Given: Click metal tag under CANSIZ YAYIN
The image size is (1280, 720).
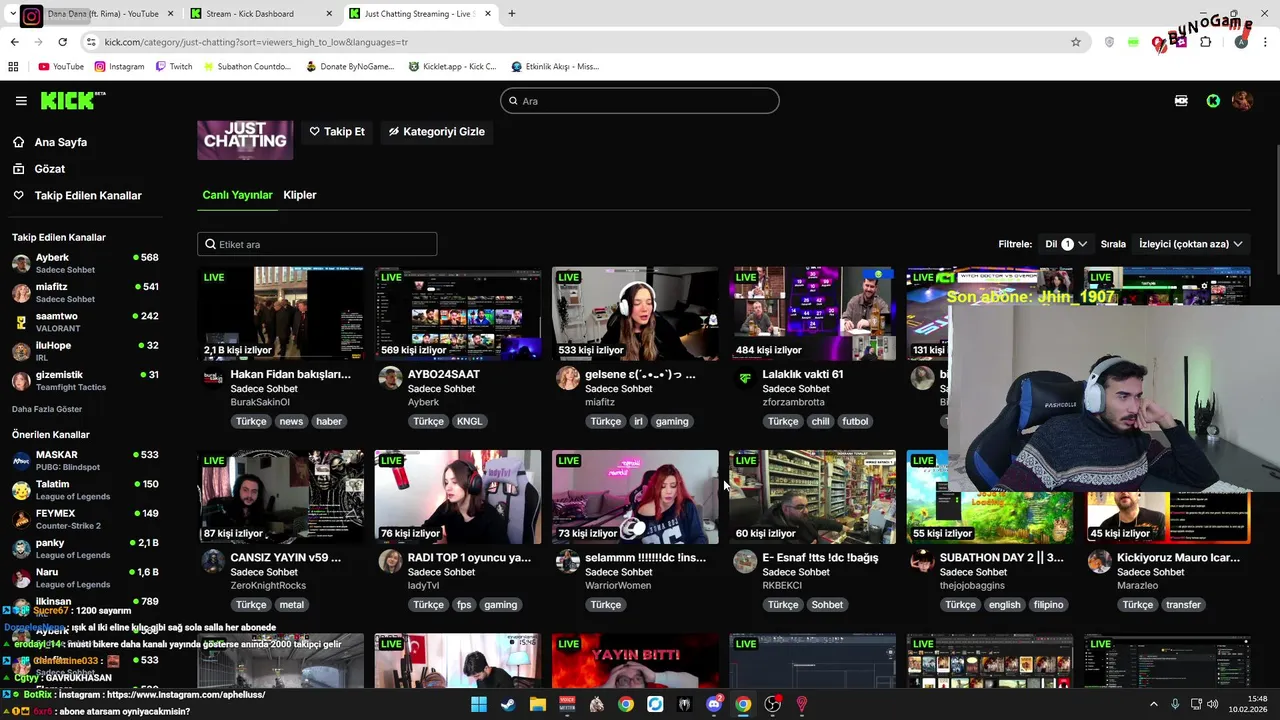Looking at the screenshot, I should [292, 605].
